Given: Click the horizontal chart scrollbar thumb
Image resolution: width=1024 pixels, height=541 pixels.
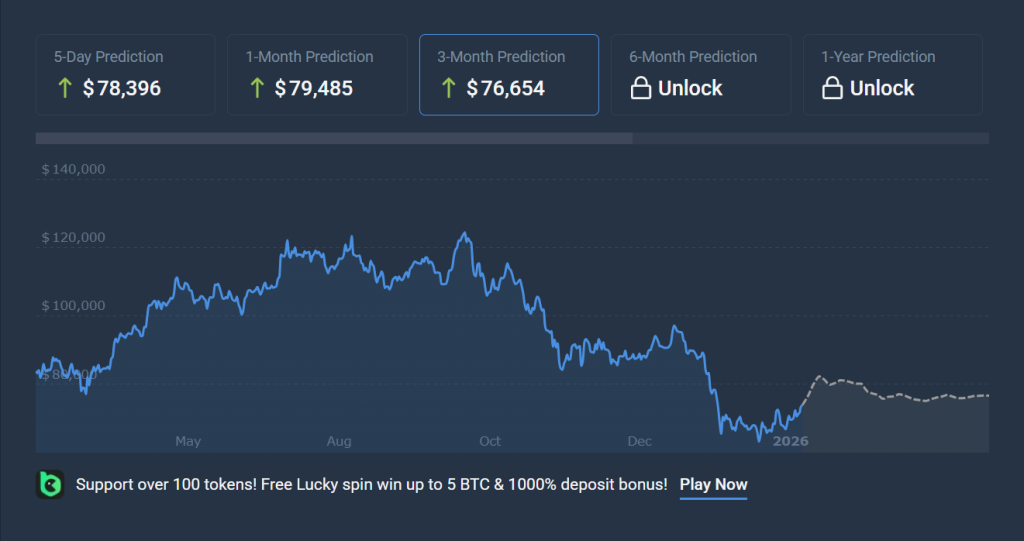Looking at the screenshot, I should click(x=334, y=138).
